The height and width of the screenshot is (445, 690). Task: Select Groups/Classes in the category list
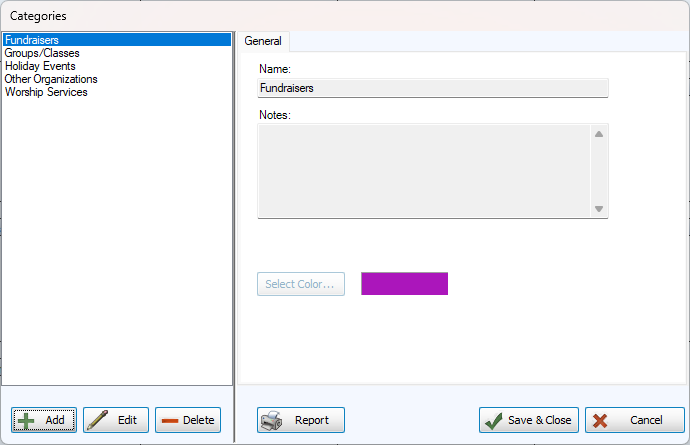coord(42,53)
